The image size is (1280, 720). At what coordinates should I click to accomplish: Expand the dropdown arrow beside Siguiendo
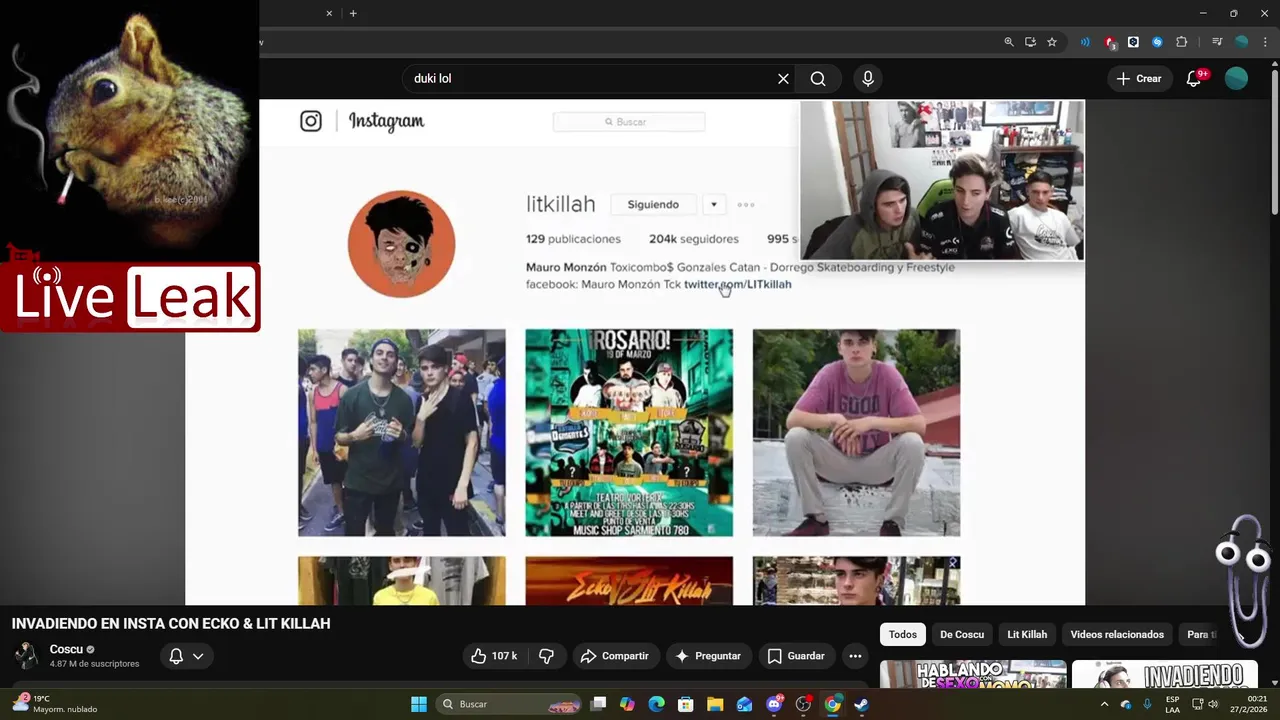tap(714, 205)
